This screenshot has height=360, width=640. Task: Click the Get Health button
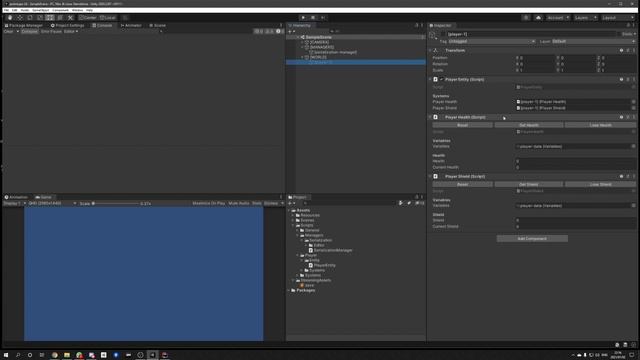529,125
